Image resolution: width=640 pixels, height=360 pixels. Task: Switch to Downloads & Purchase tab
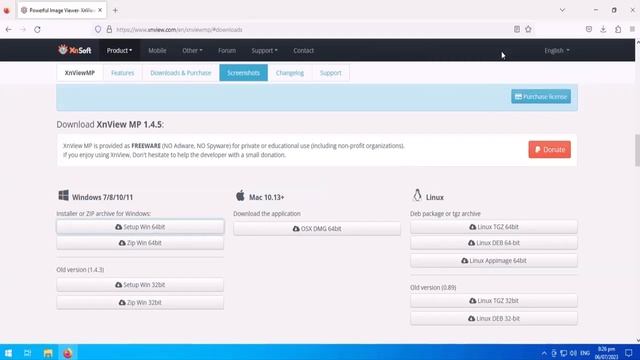pos(181,73)
